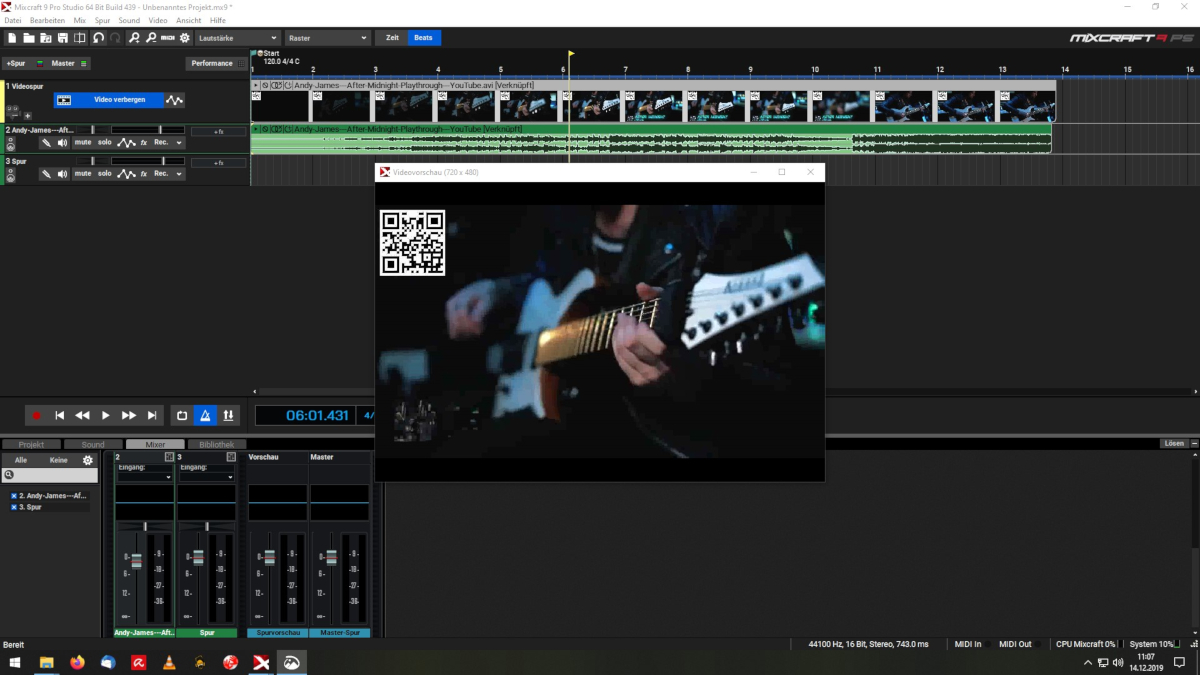Open the Bearbeiten menu
1200x675 pixels.
pyautogui.click(x=47, y=20)
